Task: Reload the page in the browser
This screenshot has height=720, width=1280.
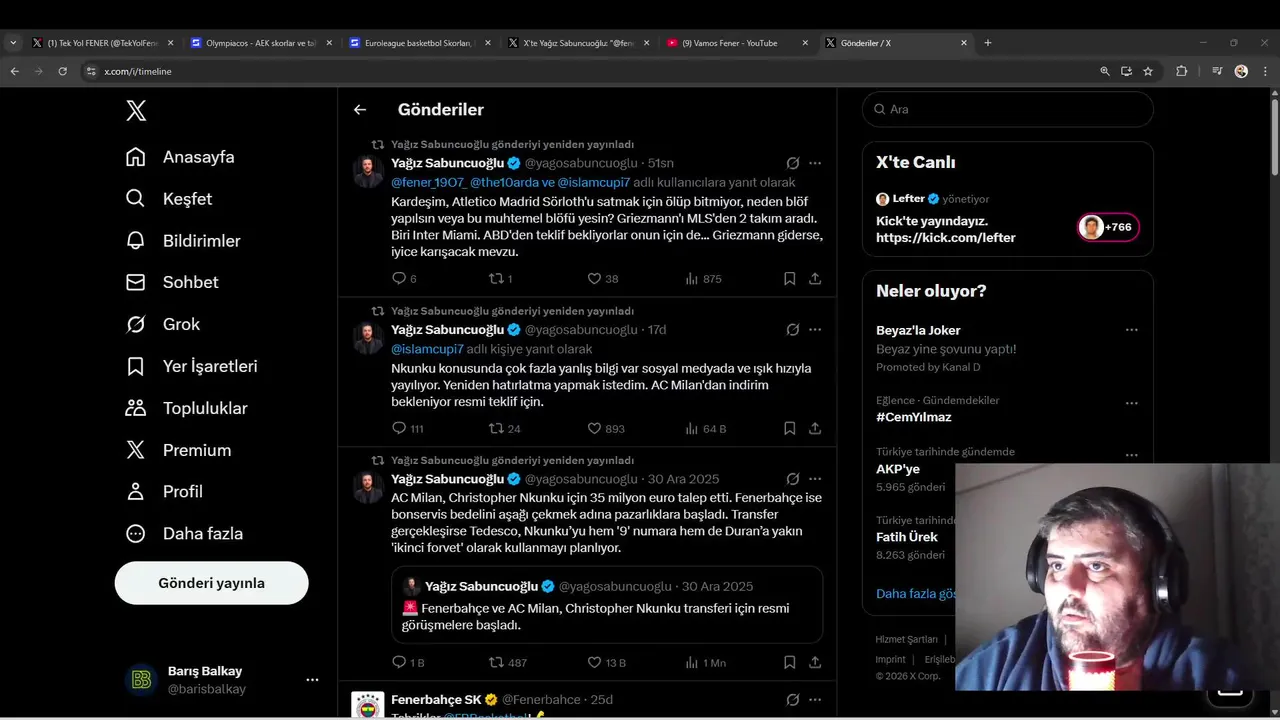Action: click(62, 71)
